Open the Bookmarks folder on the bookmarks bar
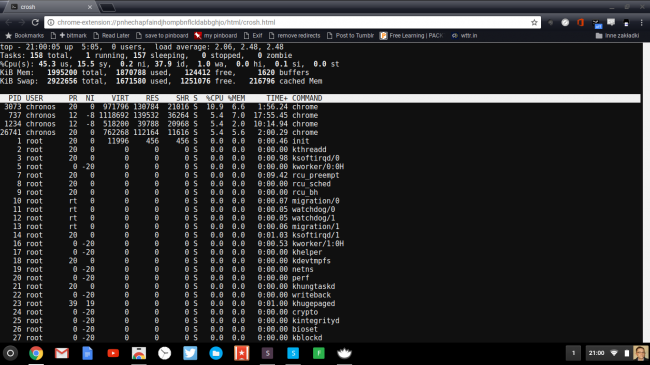Image resolution: width=650 pixels, height=365 pixels. [24, 36]
